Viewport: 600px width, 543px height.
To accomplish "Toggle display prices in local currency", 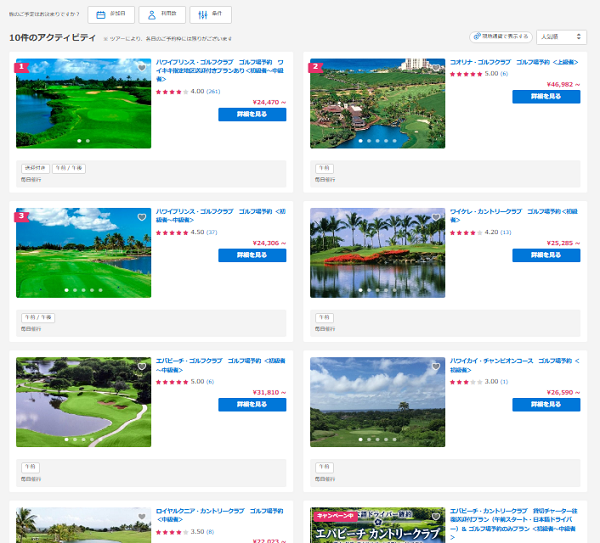I will pos(501,37).
